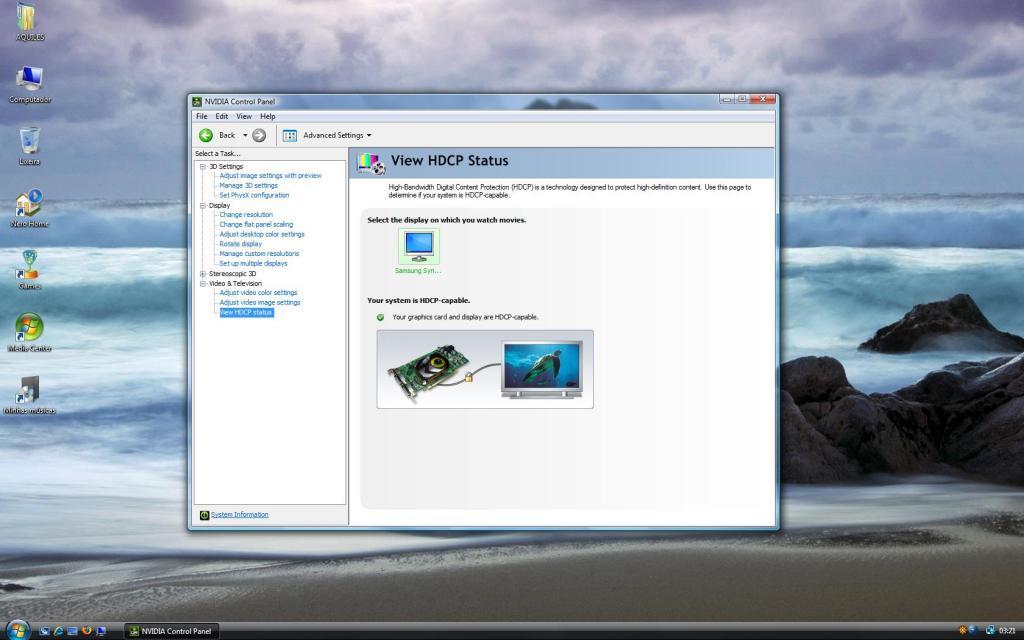Image resolution: width=1024 pixels, height=640 pixels.
Task: Click the 'Samsung Syn...' display label
Action: [418, 271]
